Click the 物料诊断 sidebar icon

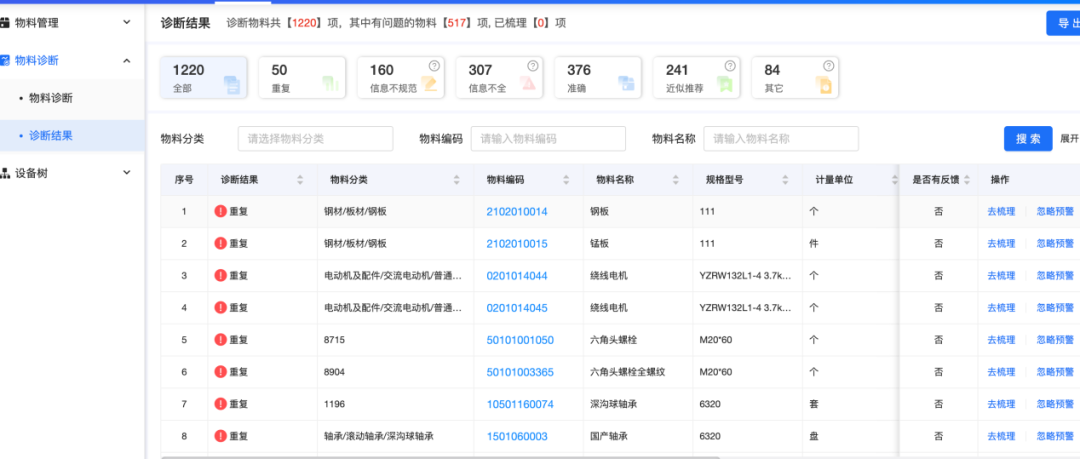pos(4,61)
